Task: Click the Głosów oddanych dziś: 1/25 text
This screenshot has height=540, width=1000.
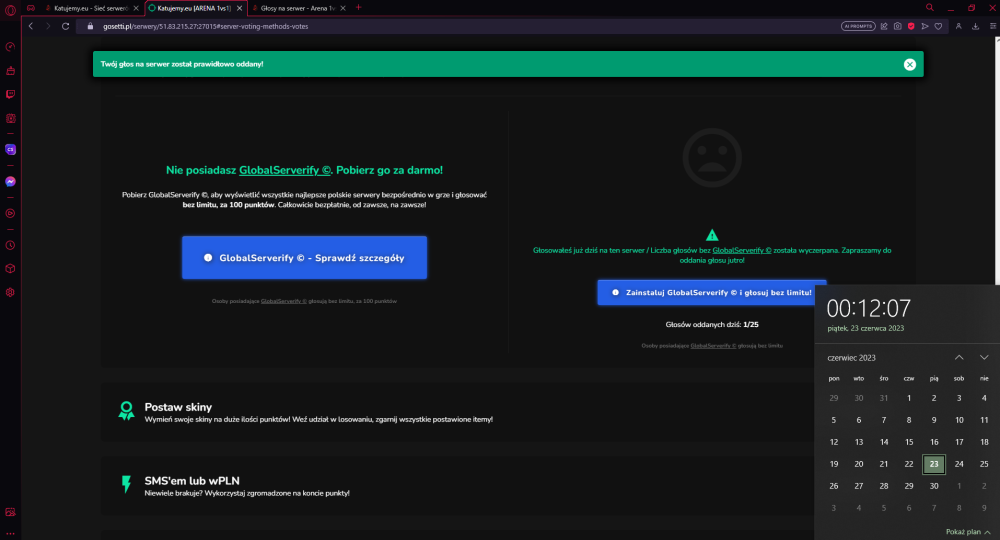Action: pos(712,325)
